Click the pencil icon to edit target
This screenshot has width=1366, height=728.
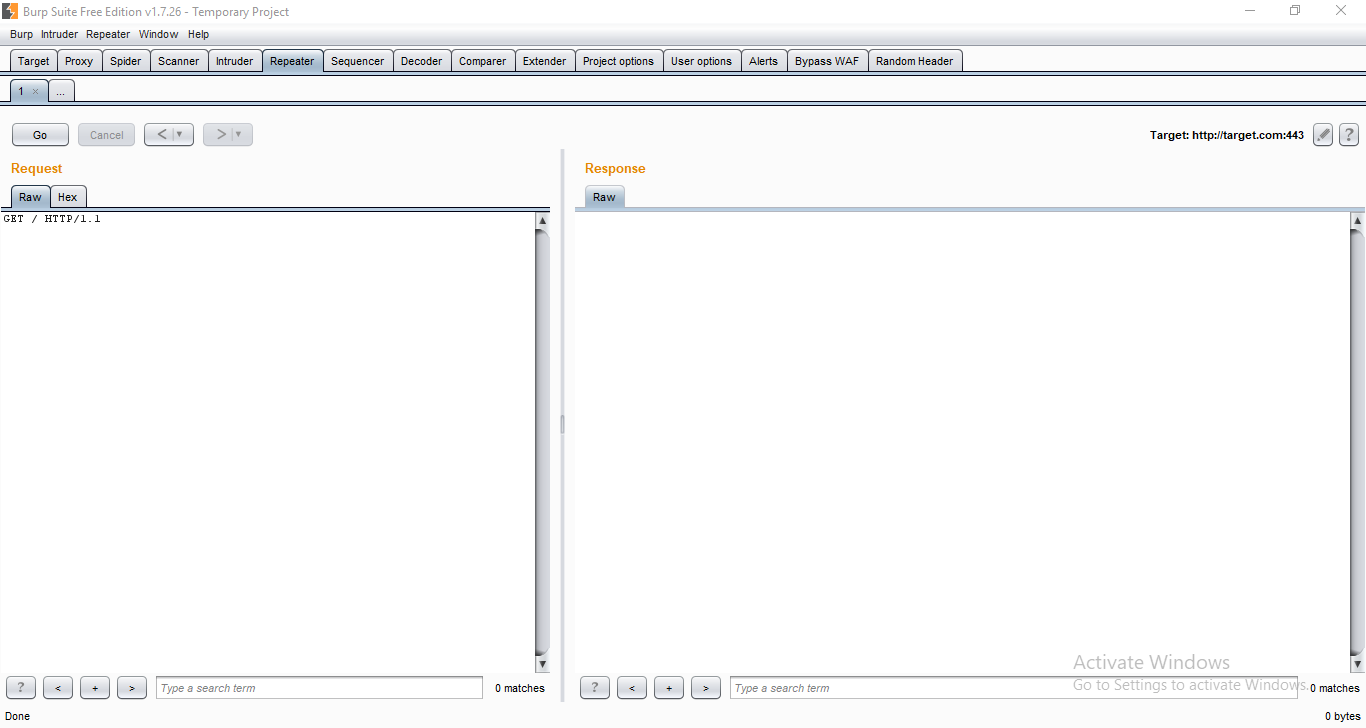point(1323,135)
